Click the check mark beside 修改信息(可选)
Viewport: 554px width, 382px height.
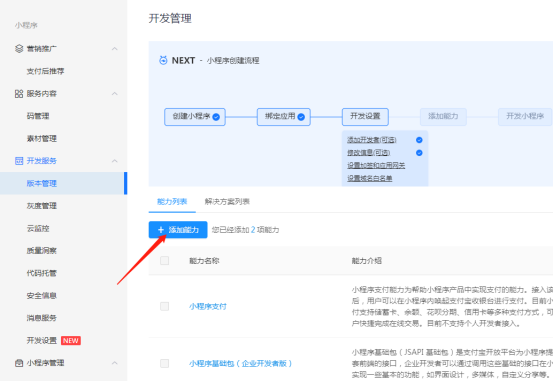click(419, 153)
